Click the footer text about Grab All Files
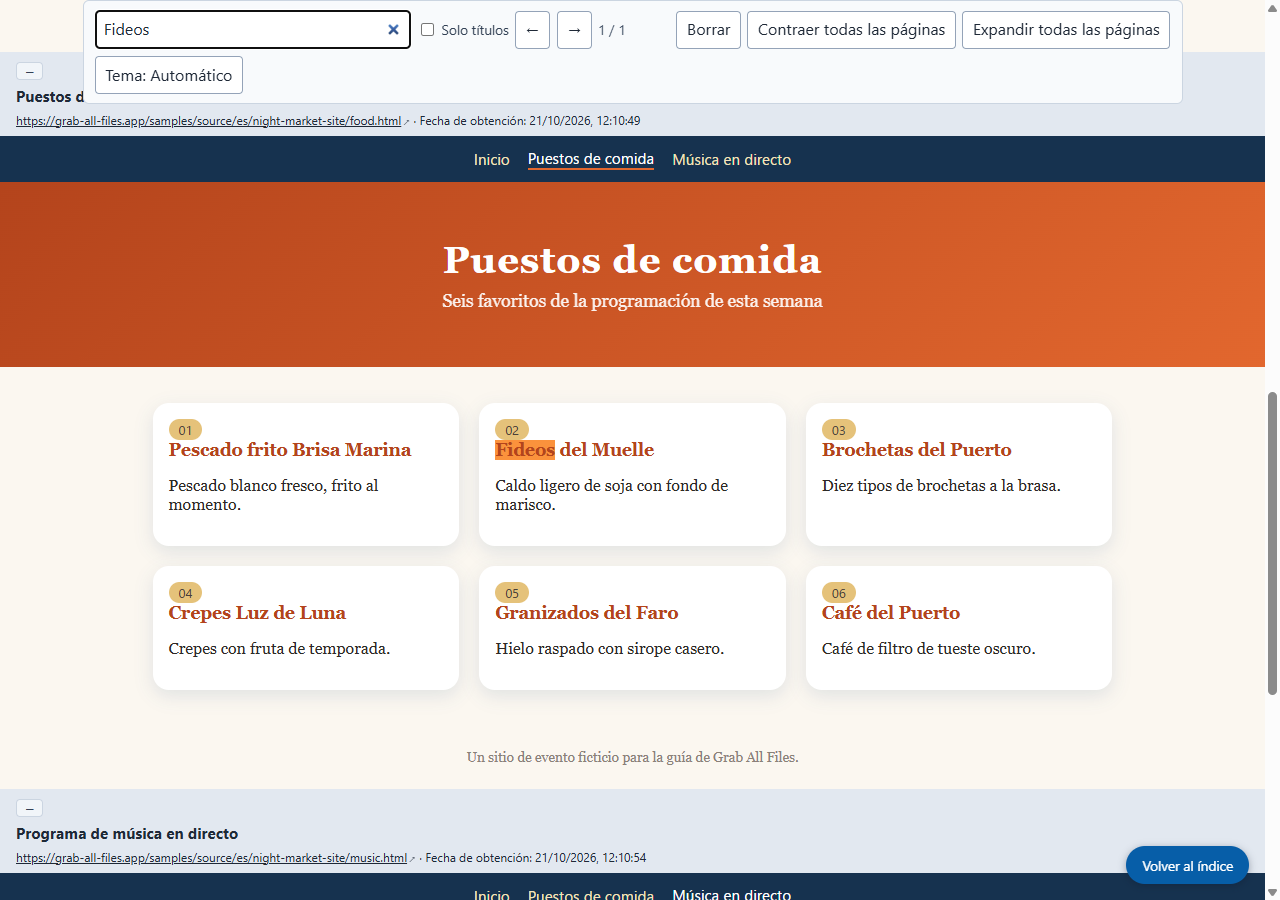 tap(632, 757)
